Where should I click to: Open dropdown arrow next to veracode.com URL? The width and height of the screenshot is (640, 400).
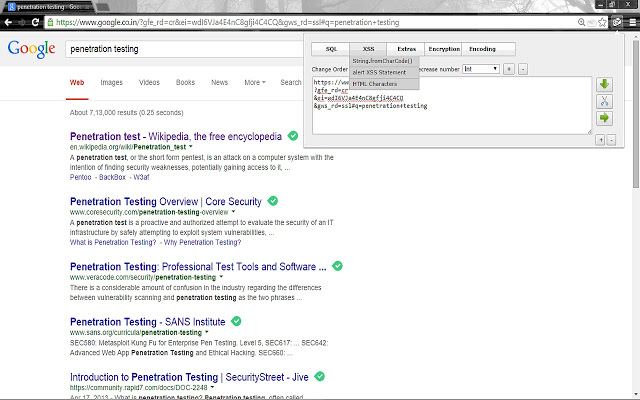(221, 277)
